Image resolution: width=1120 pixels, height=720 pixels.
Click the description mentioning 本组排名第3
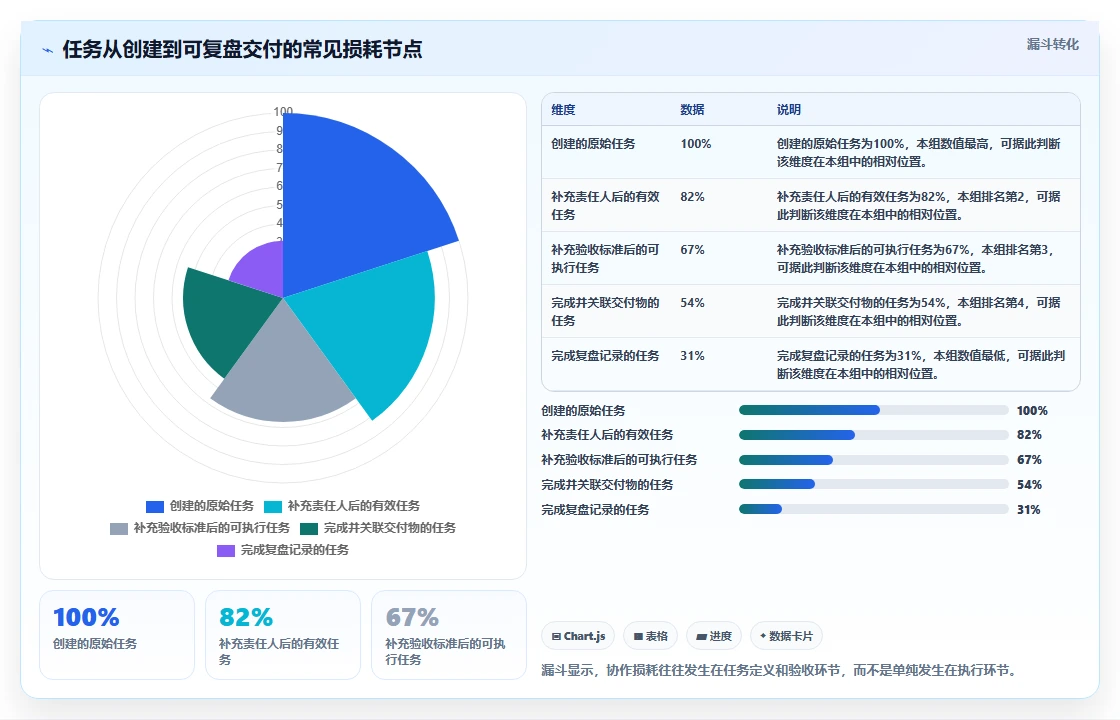pyautogui.click(x=916, y=258)
